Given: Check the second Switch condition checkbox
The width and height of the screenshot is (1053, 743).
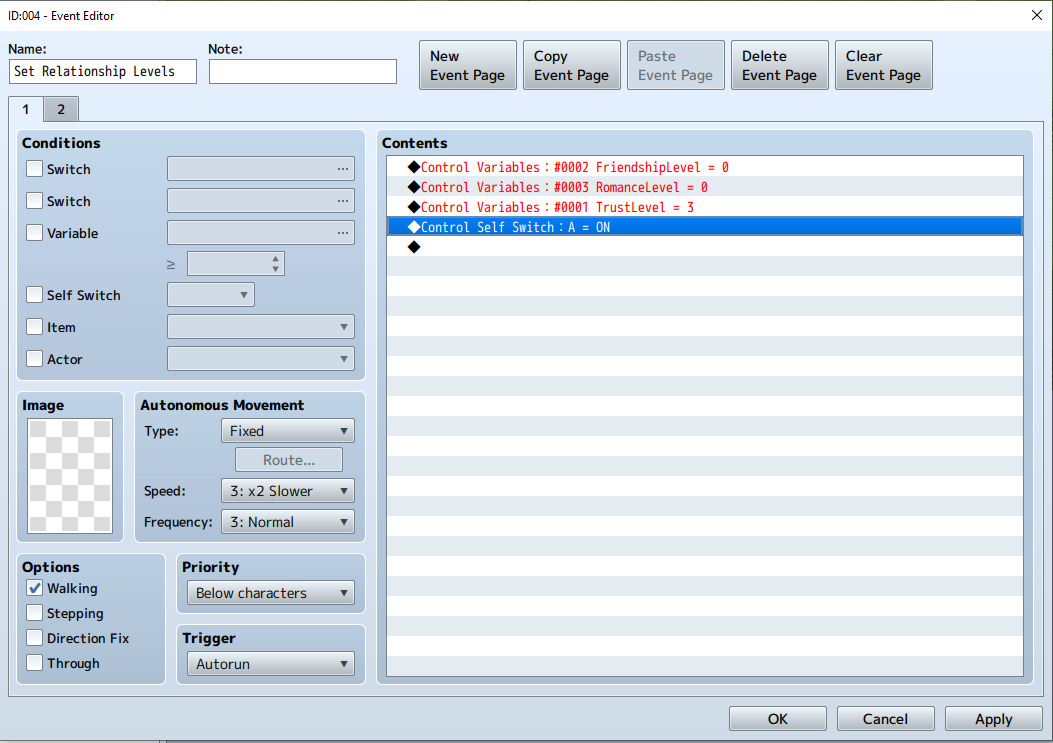Looking at the screenshot, I should tap(34, 200).
